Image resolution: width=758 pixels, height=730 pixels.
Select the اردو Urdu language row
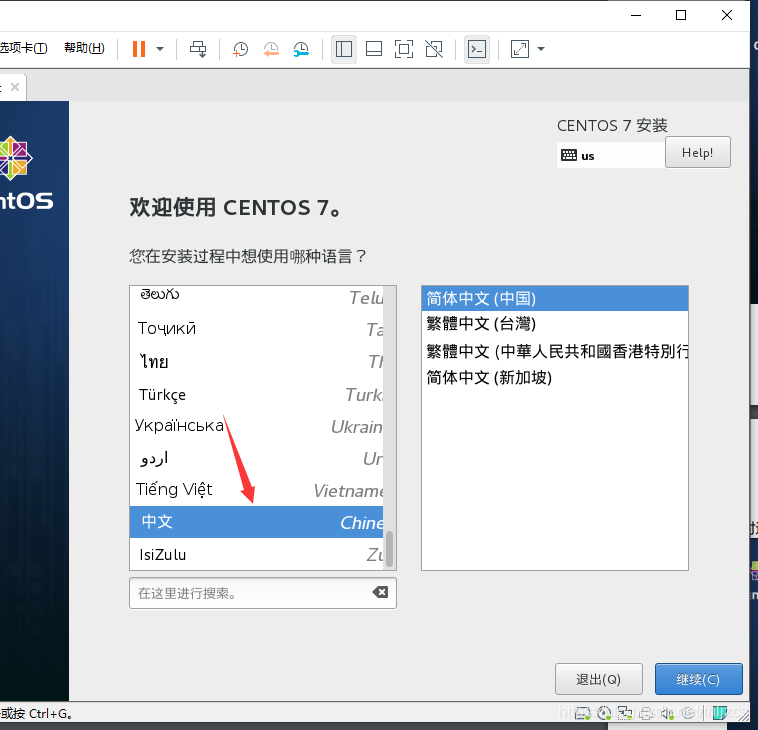click(x=257, y=458)
